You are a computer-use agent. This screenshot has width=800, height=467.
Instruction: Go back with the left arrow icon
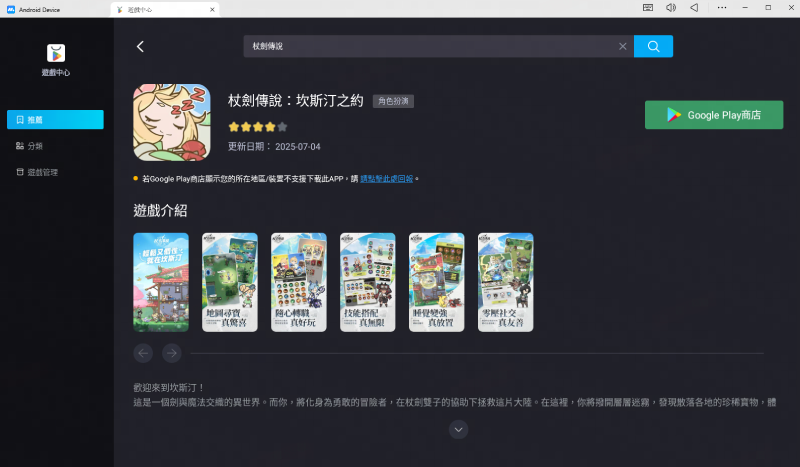tap(140, 46)
